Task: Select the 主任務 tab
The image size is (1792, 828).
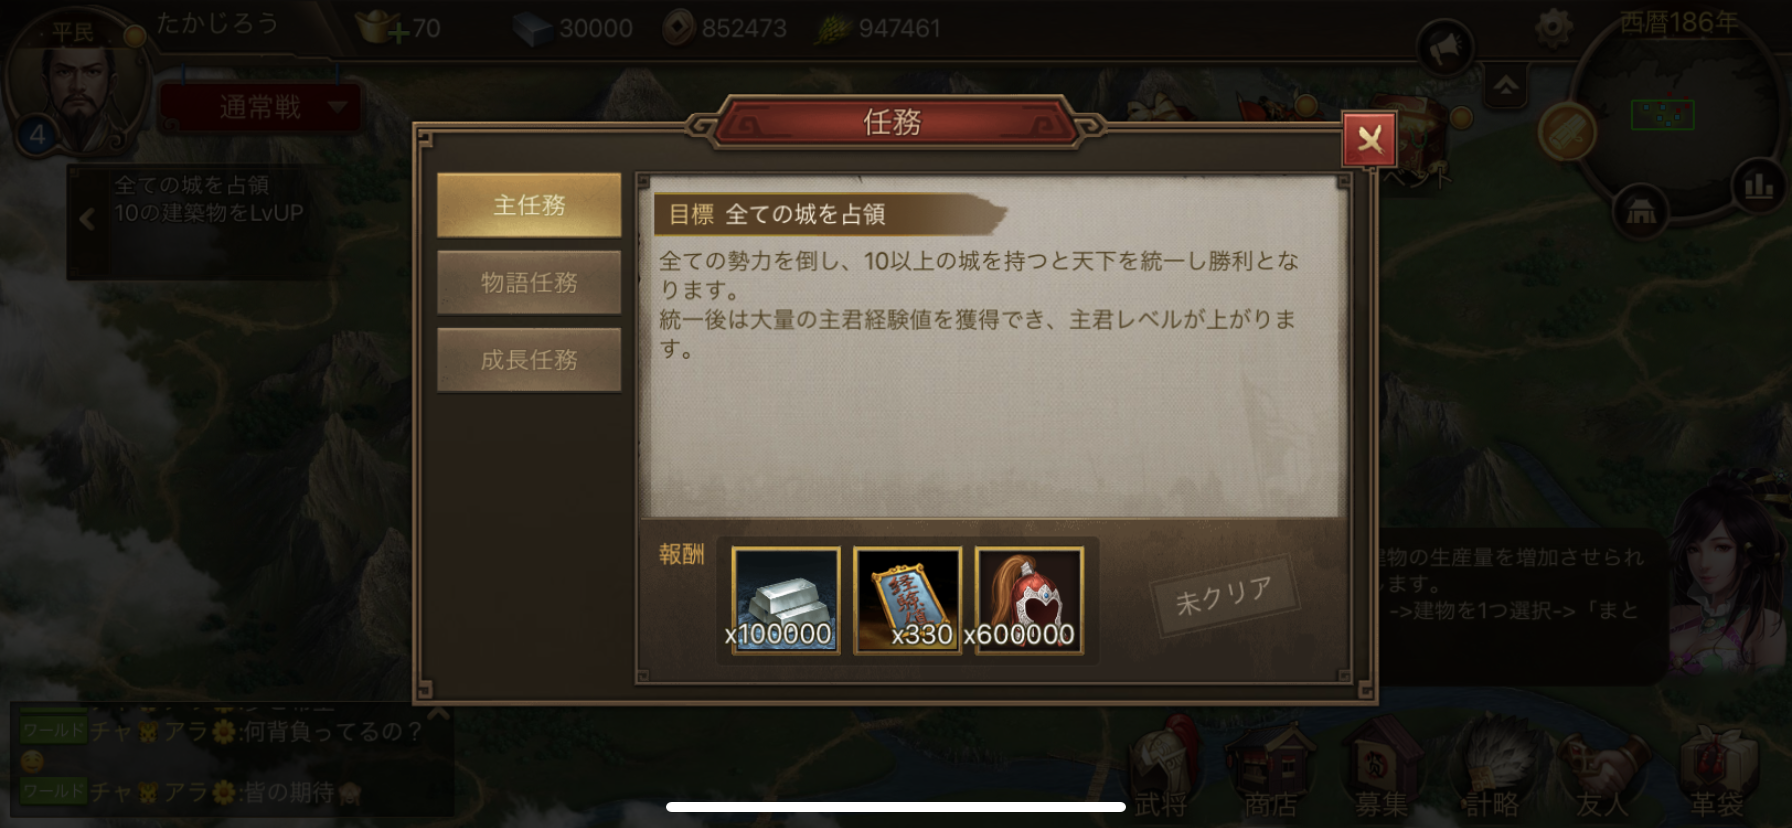Action: tap(529, 205)
